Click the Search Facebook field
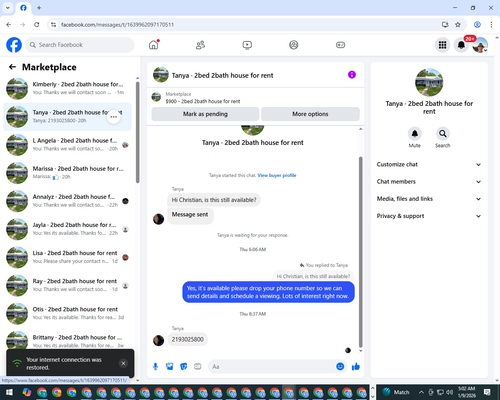The width and height of the screenshot is (500, 400). click(x=80, y=45)
